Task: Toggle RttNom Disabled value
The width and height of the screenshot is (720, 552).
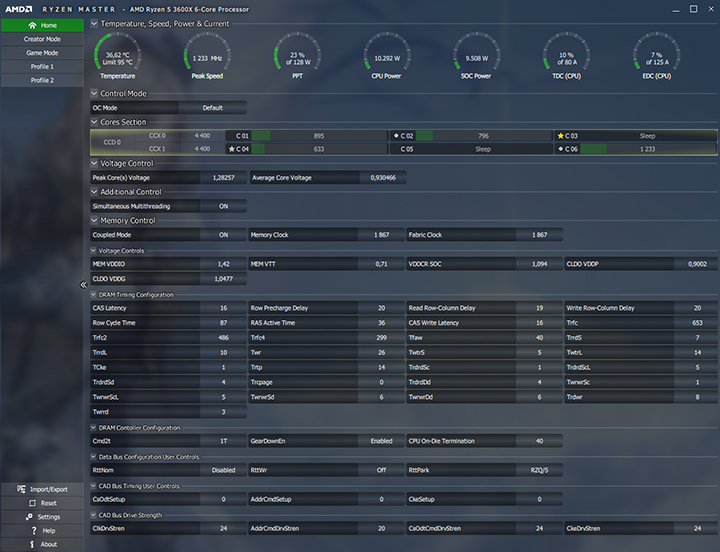Action: [224, 470]
